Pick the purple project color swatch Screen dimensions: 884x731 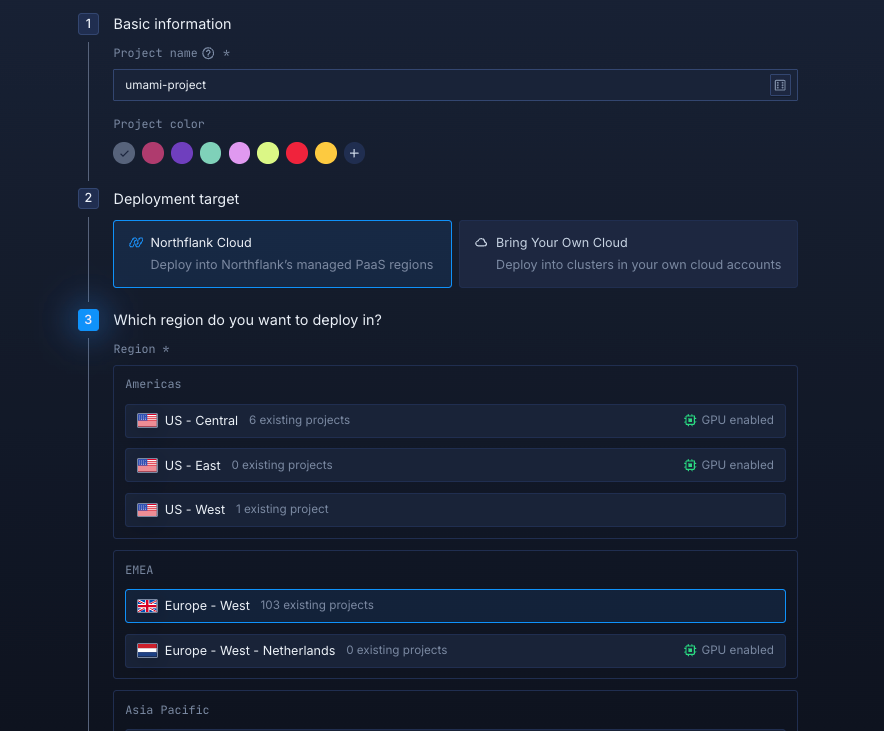[x=181, y=153]
